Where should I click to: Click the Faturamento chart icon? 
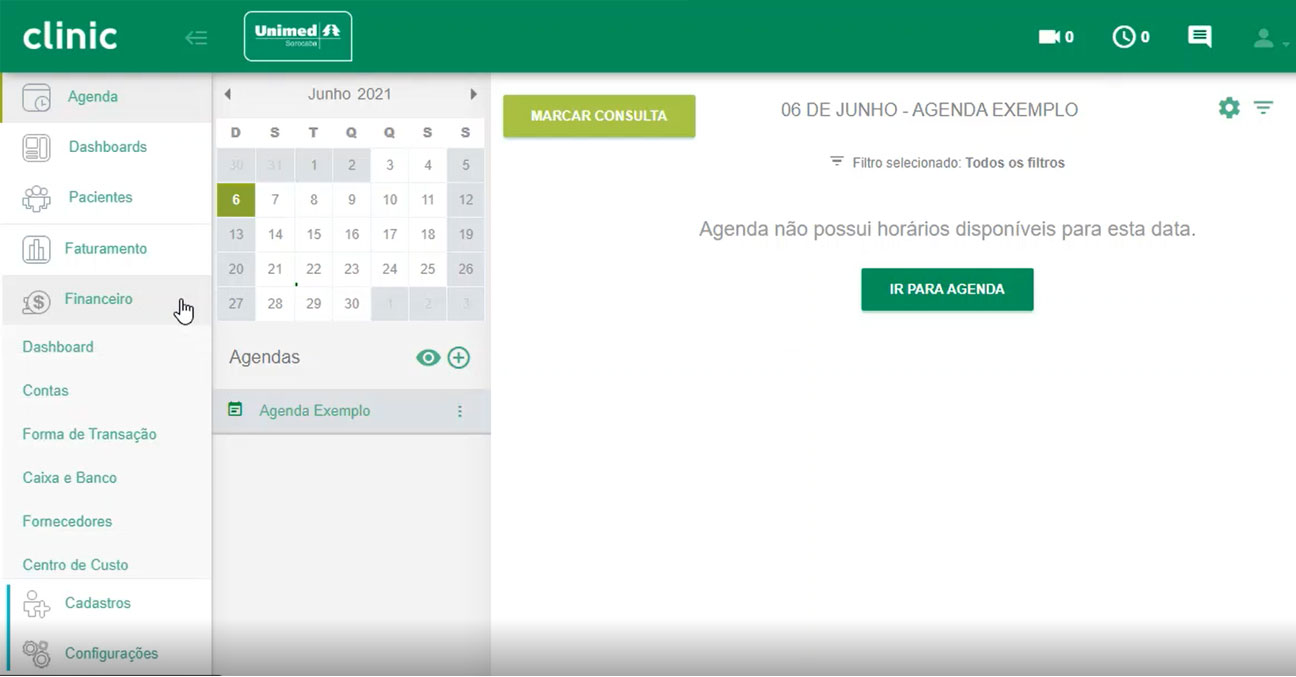pyautogui.click(x=36, y=249)
